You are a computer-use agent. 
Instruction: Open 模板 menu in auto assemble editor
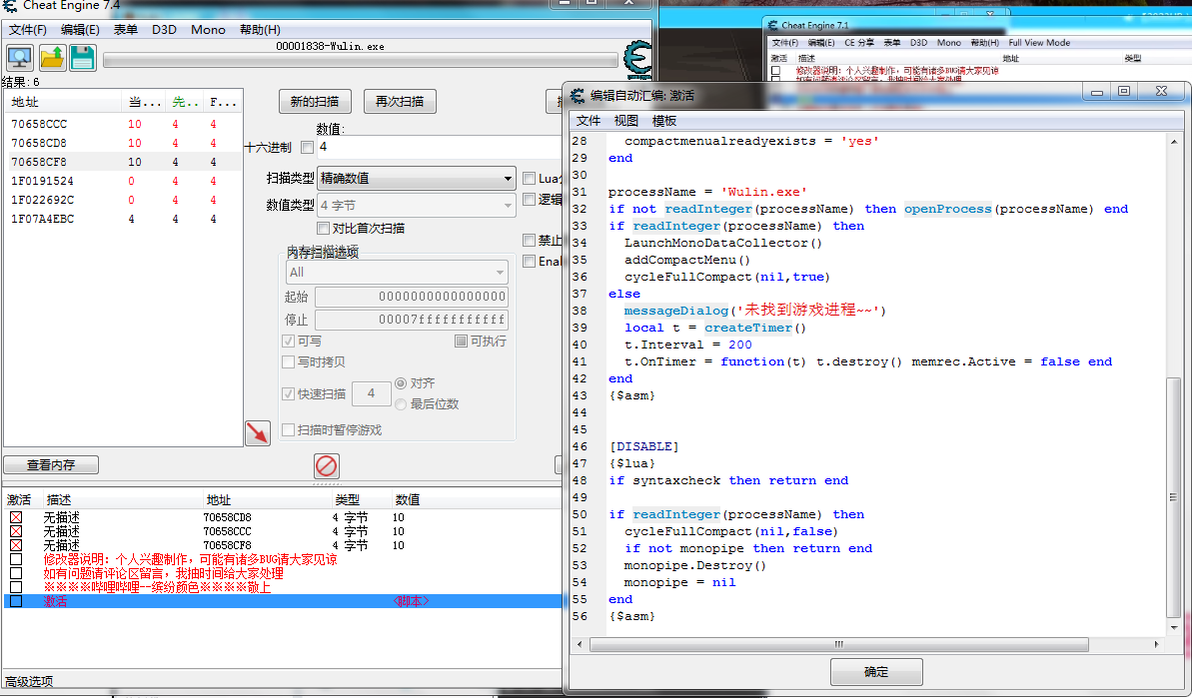click(x=664, y=121)
